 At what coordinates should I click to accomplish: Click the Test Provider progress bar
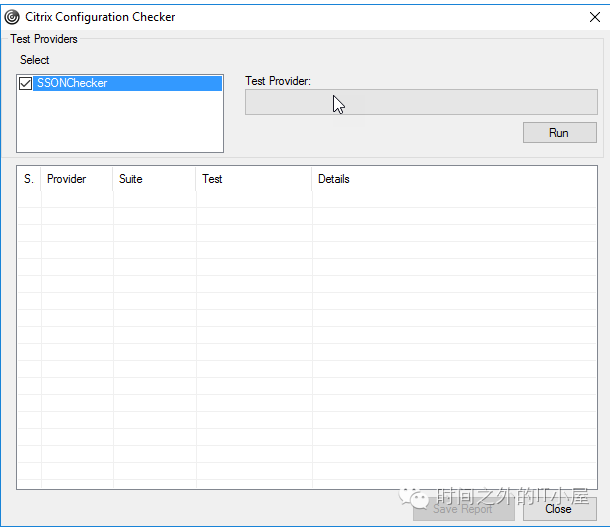click(421, 102)
